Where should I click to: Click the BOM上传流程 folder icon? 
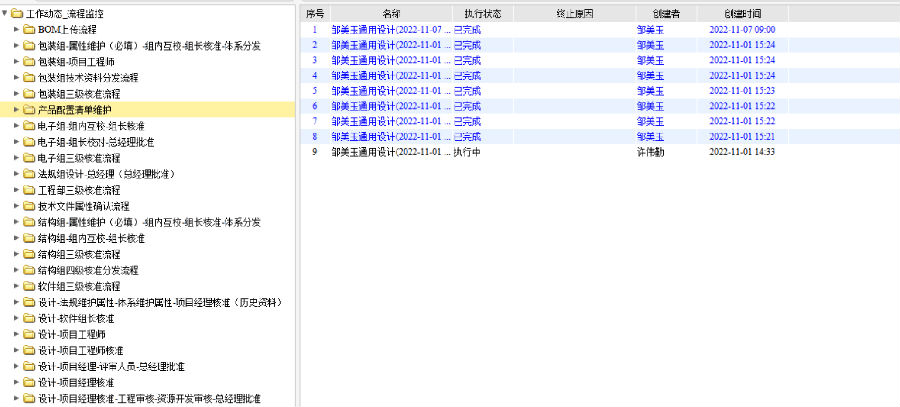pyautogui.click(x=30, y=30)
